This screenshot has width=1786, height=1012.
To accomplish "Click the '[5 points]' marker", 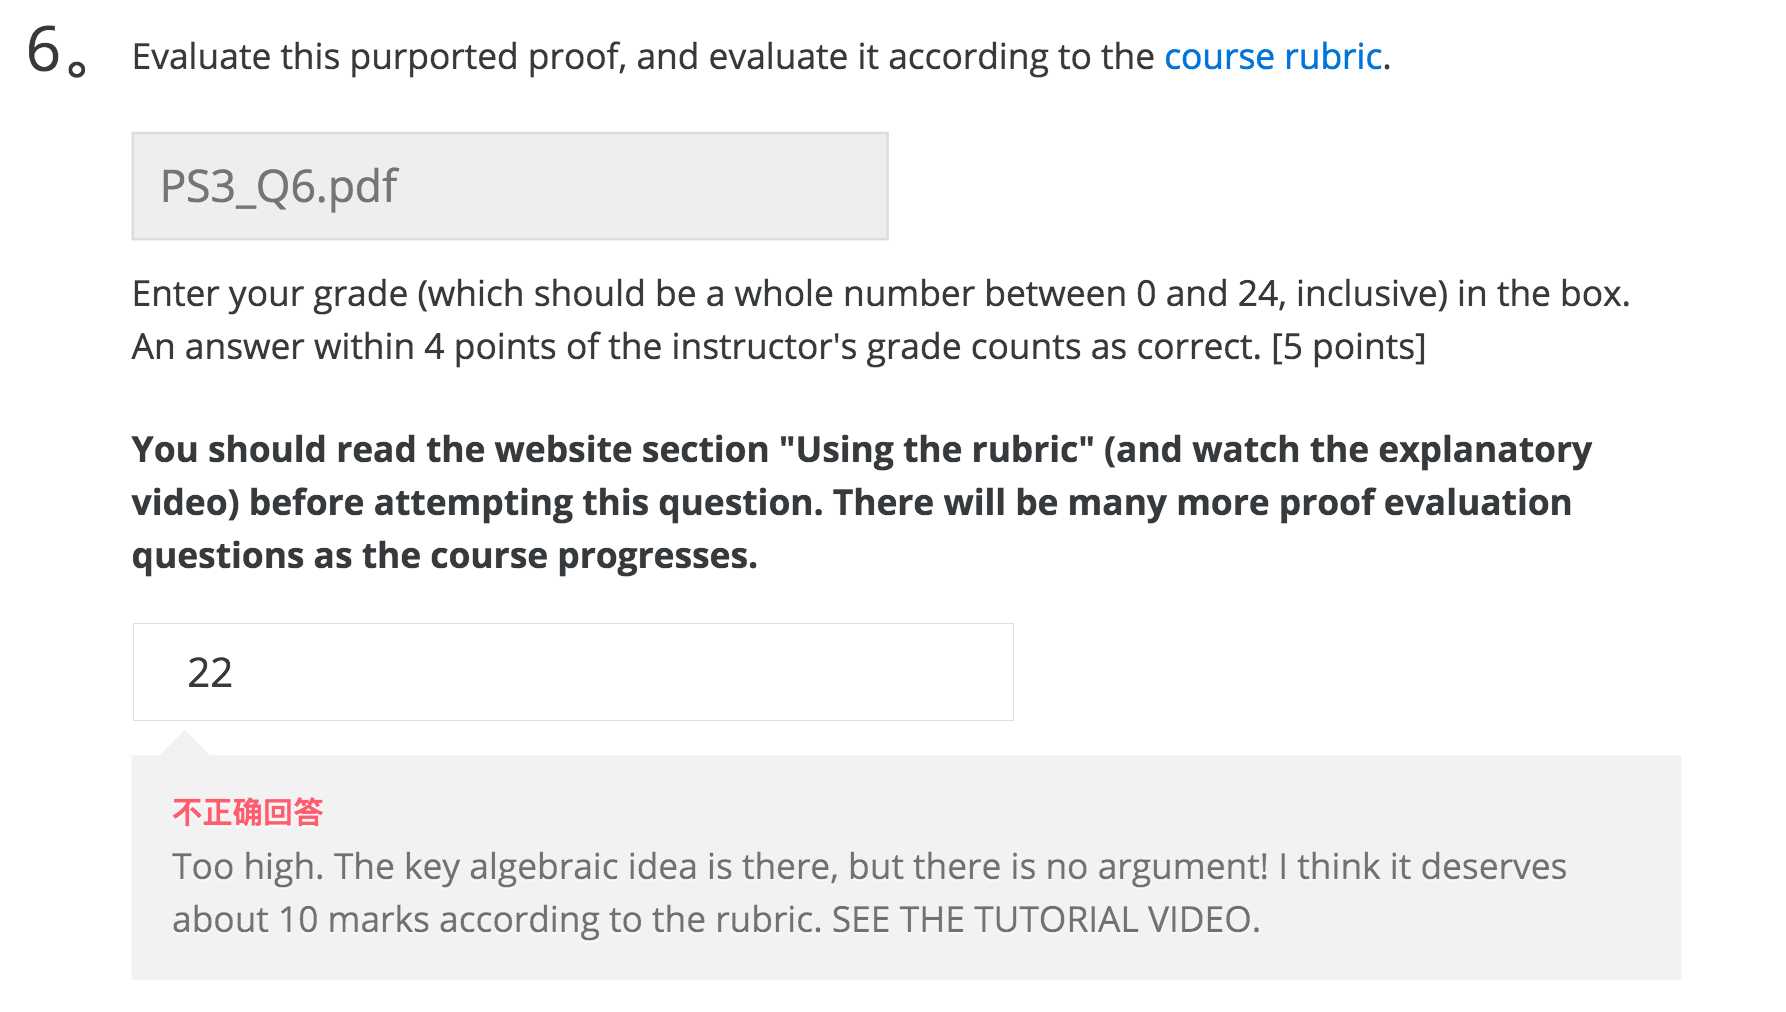I will point(1348,346).
